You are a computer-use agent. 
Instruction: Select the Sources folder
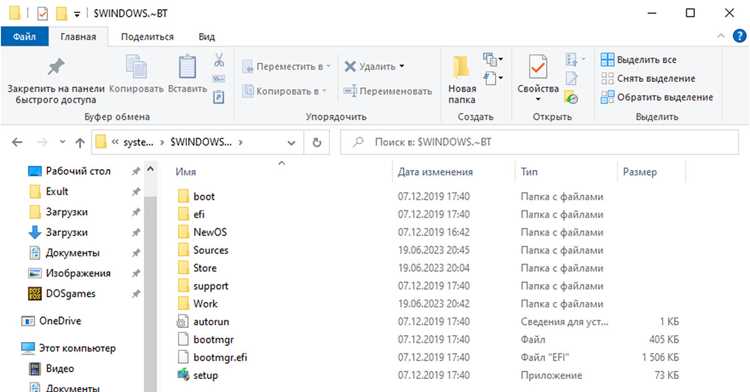click(203, 250)
